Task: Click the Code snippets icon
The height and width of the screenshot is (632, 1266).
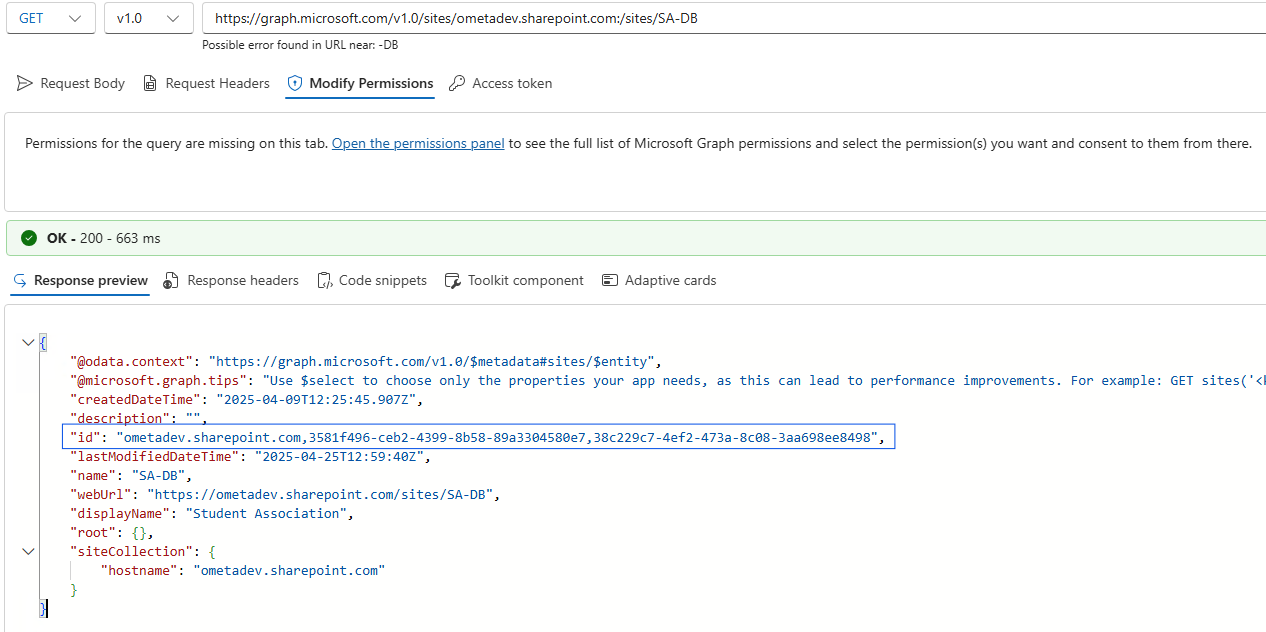Action: [325, 281]
